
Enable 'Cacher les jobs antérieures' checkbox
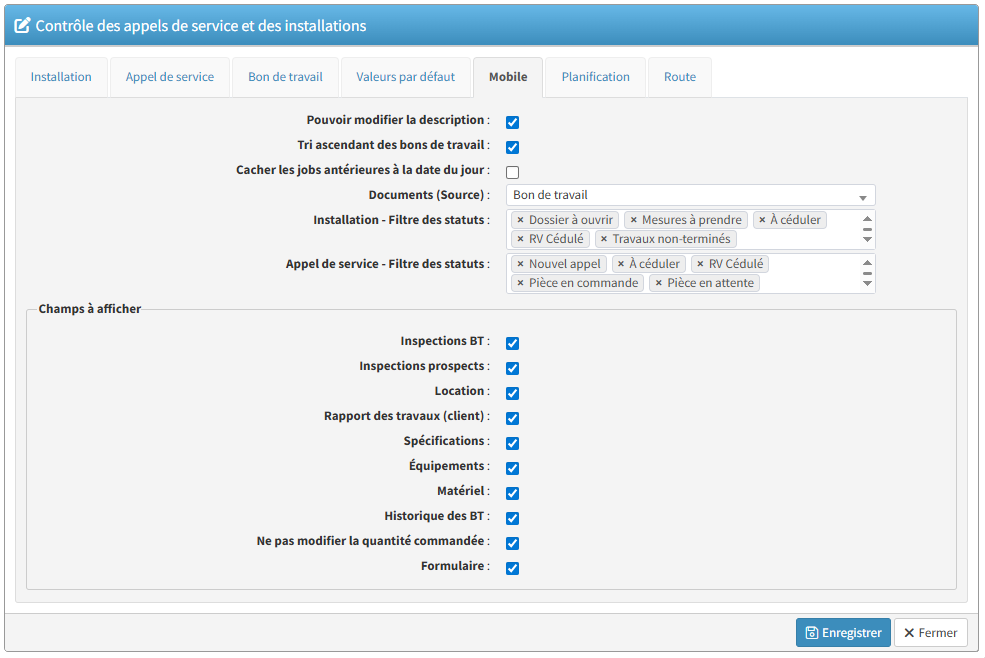(512, 172)
